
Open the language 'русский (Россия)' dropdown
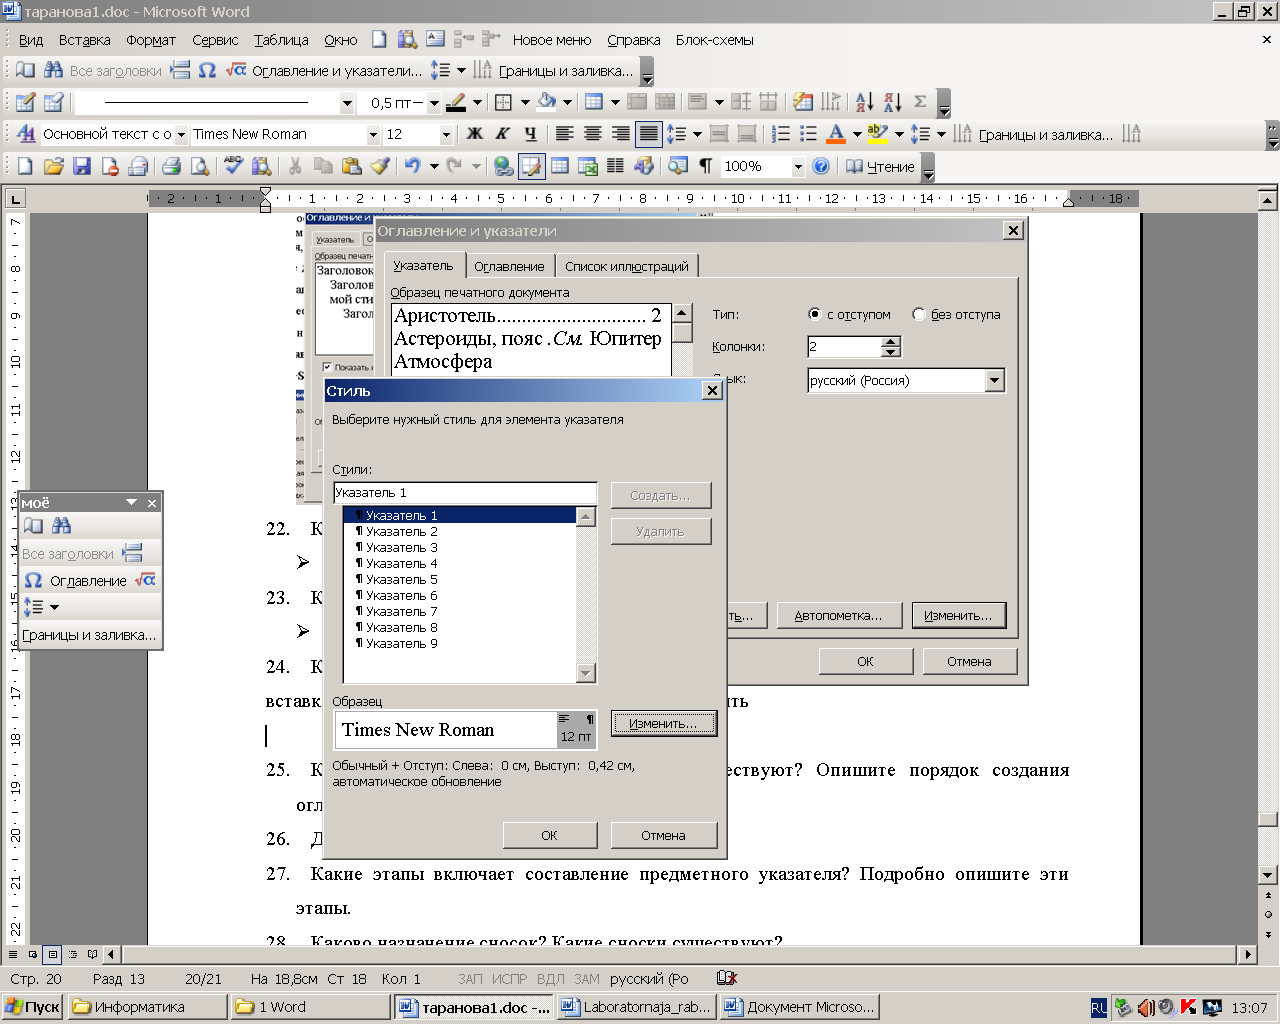pos(994,380)
